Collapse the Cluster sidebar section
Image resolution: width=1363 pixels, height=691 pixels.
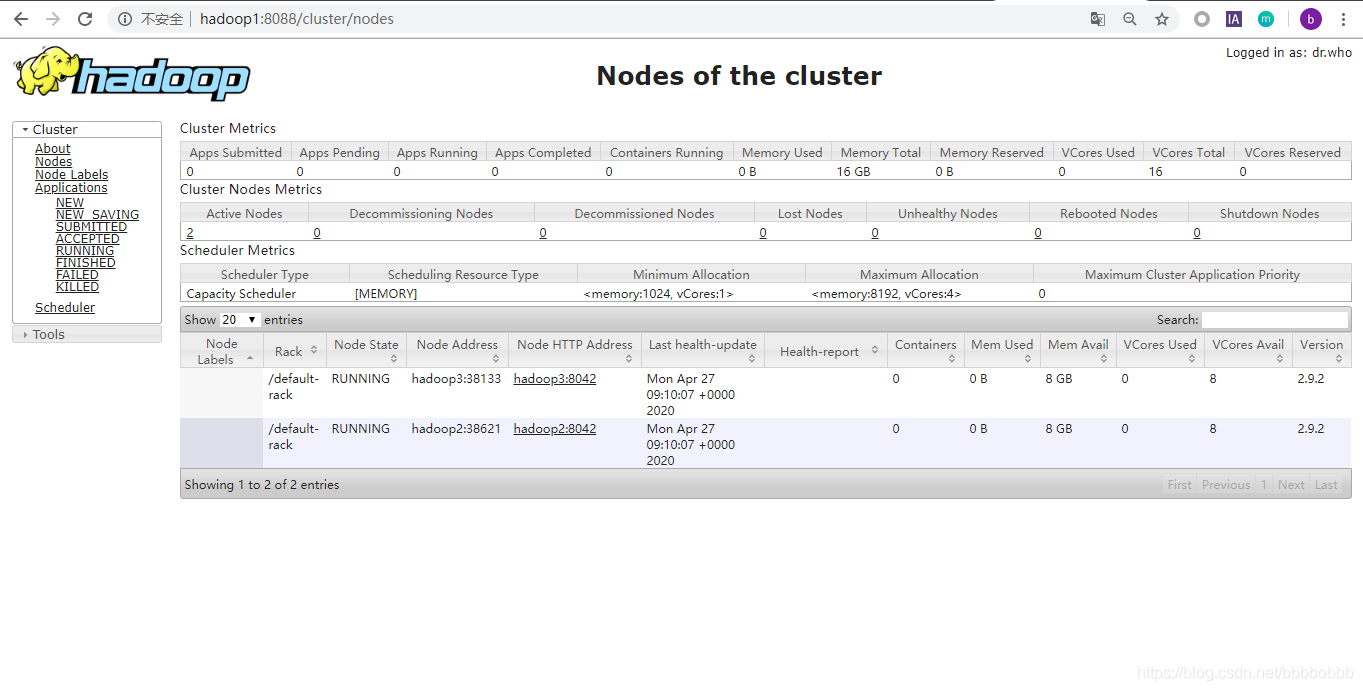[87, 129]
